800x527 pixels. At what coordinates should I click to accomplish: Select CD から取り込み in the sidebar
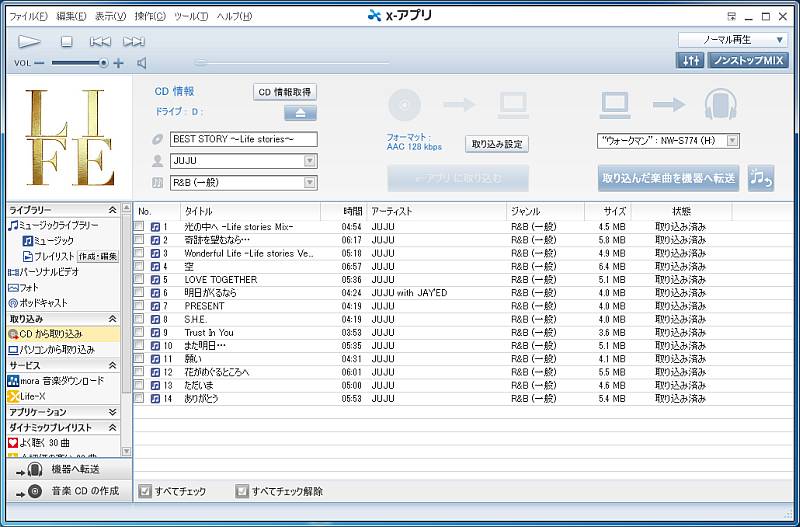tap(63, 334)
